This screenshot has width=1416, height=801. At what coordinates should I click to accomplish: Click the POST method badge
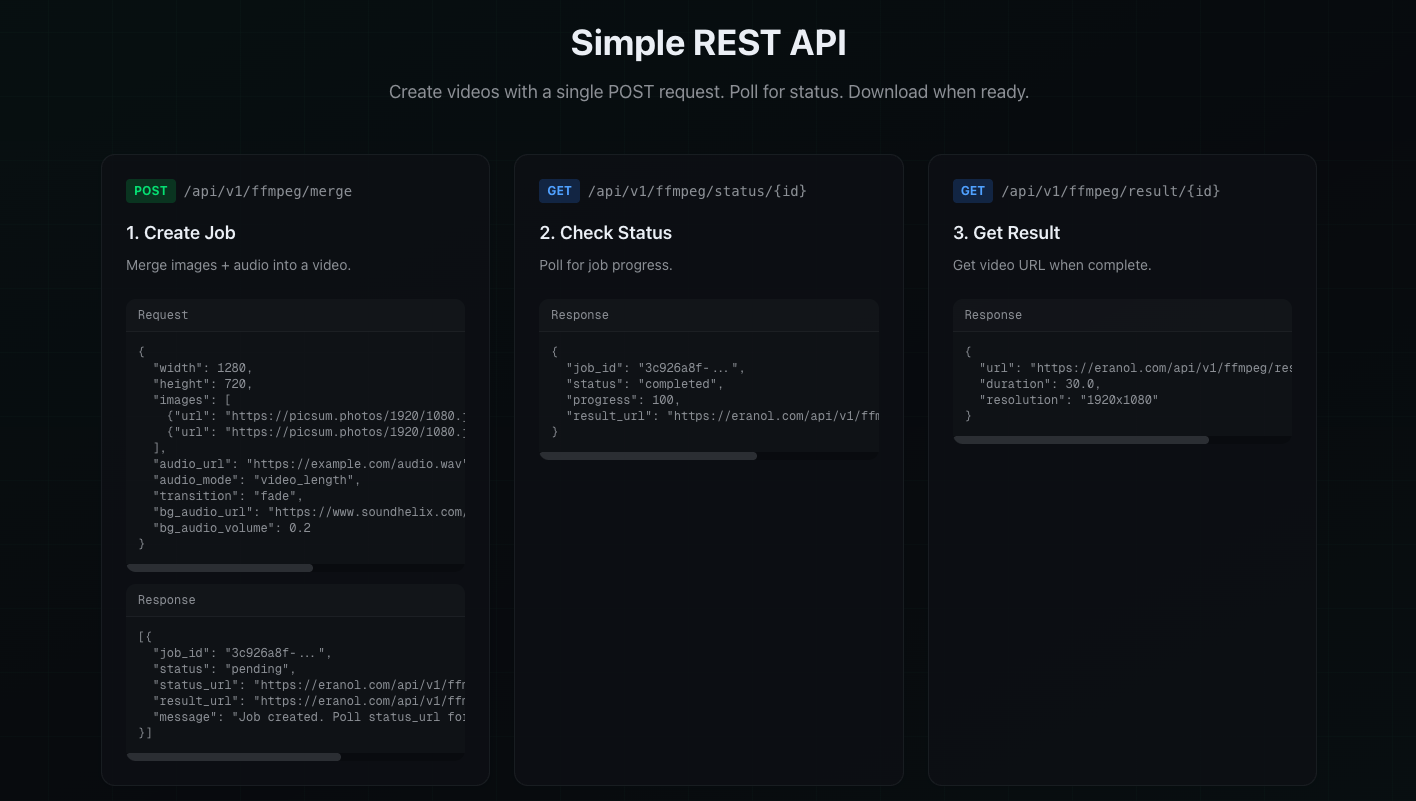pos(151,190)
